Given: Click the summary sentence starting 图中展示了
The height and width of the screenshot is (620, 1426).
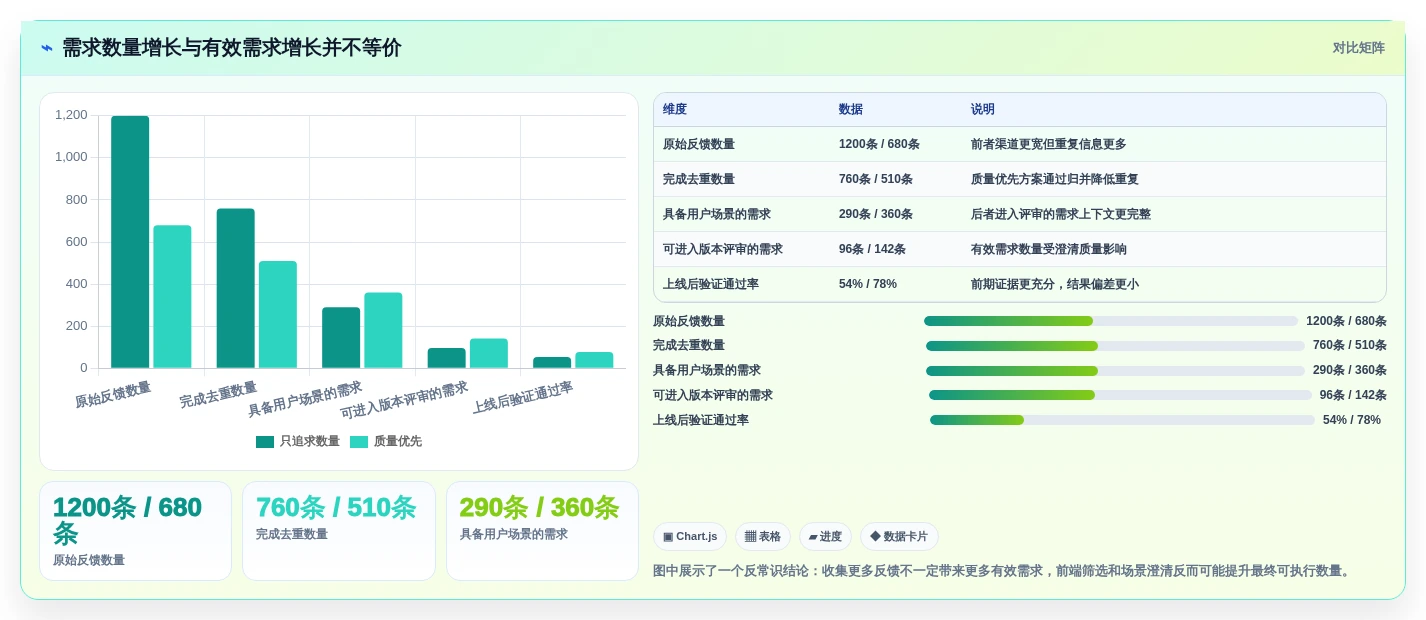Looking at the screenshot, I should (1003, 571).
